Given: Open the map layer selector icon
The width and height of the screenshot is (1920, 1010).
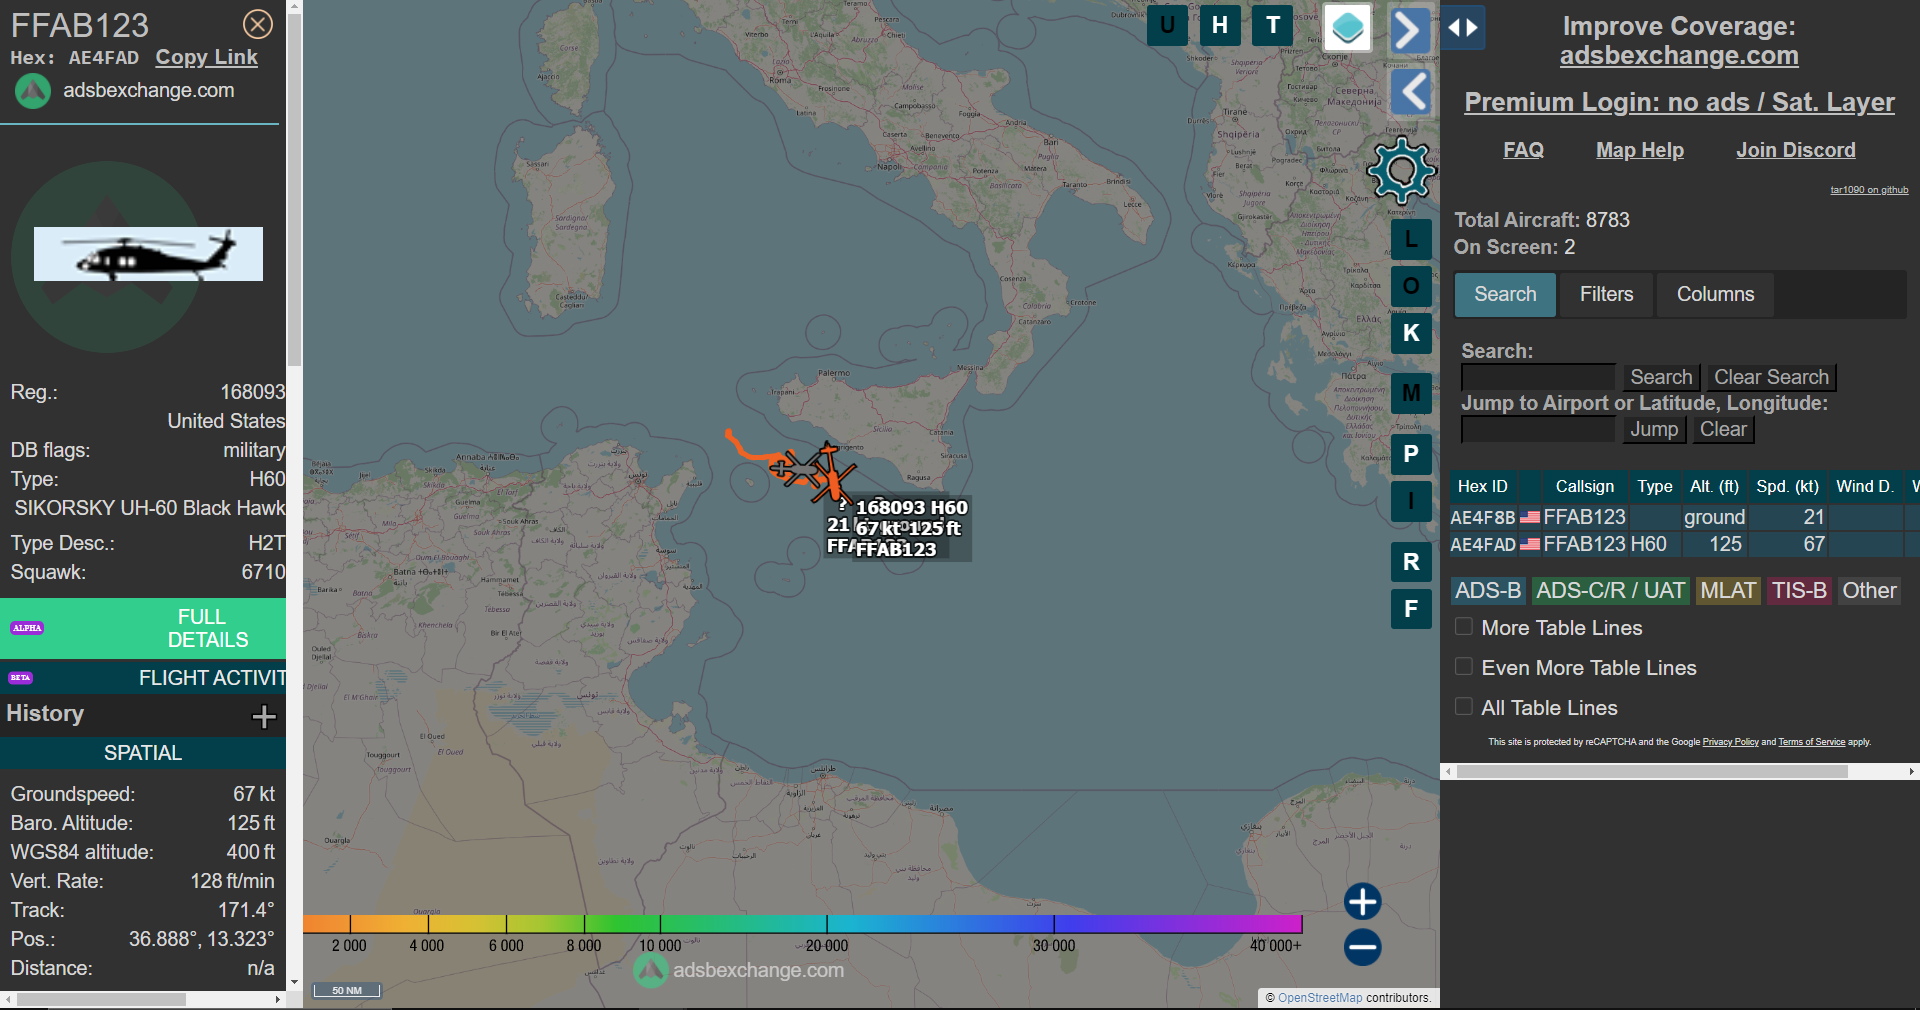Looking at the screenshot, I should pos(1347,27).
